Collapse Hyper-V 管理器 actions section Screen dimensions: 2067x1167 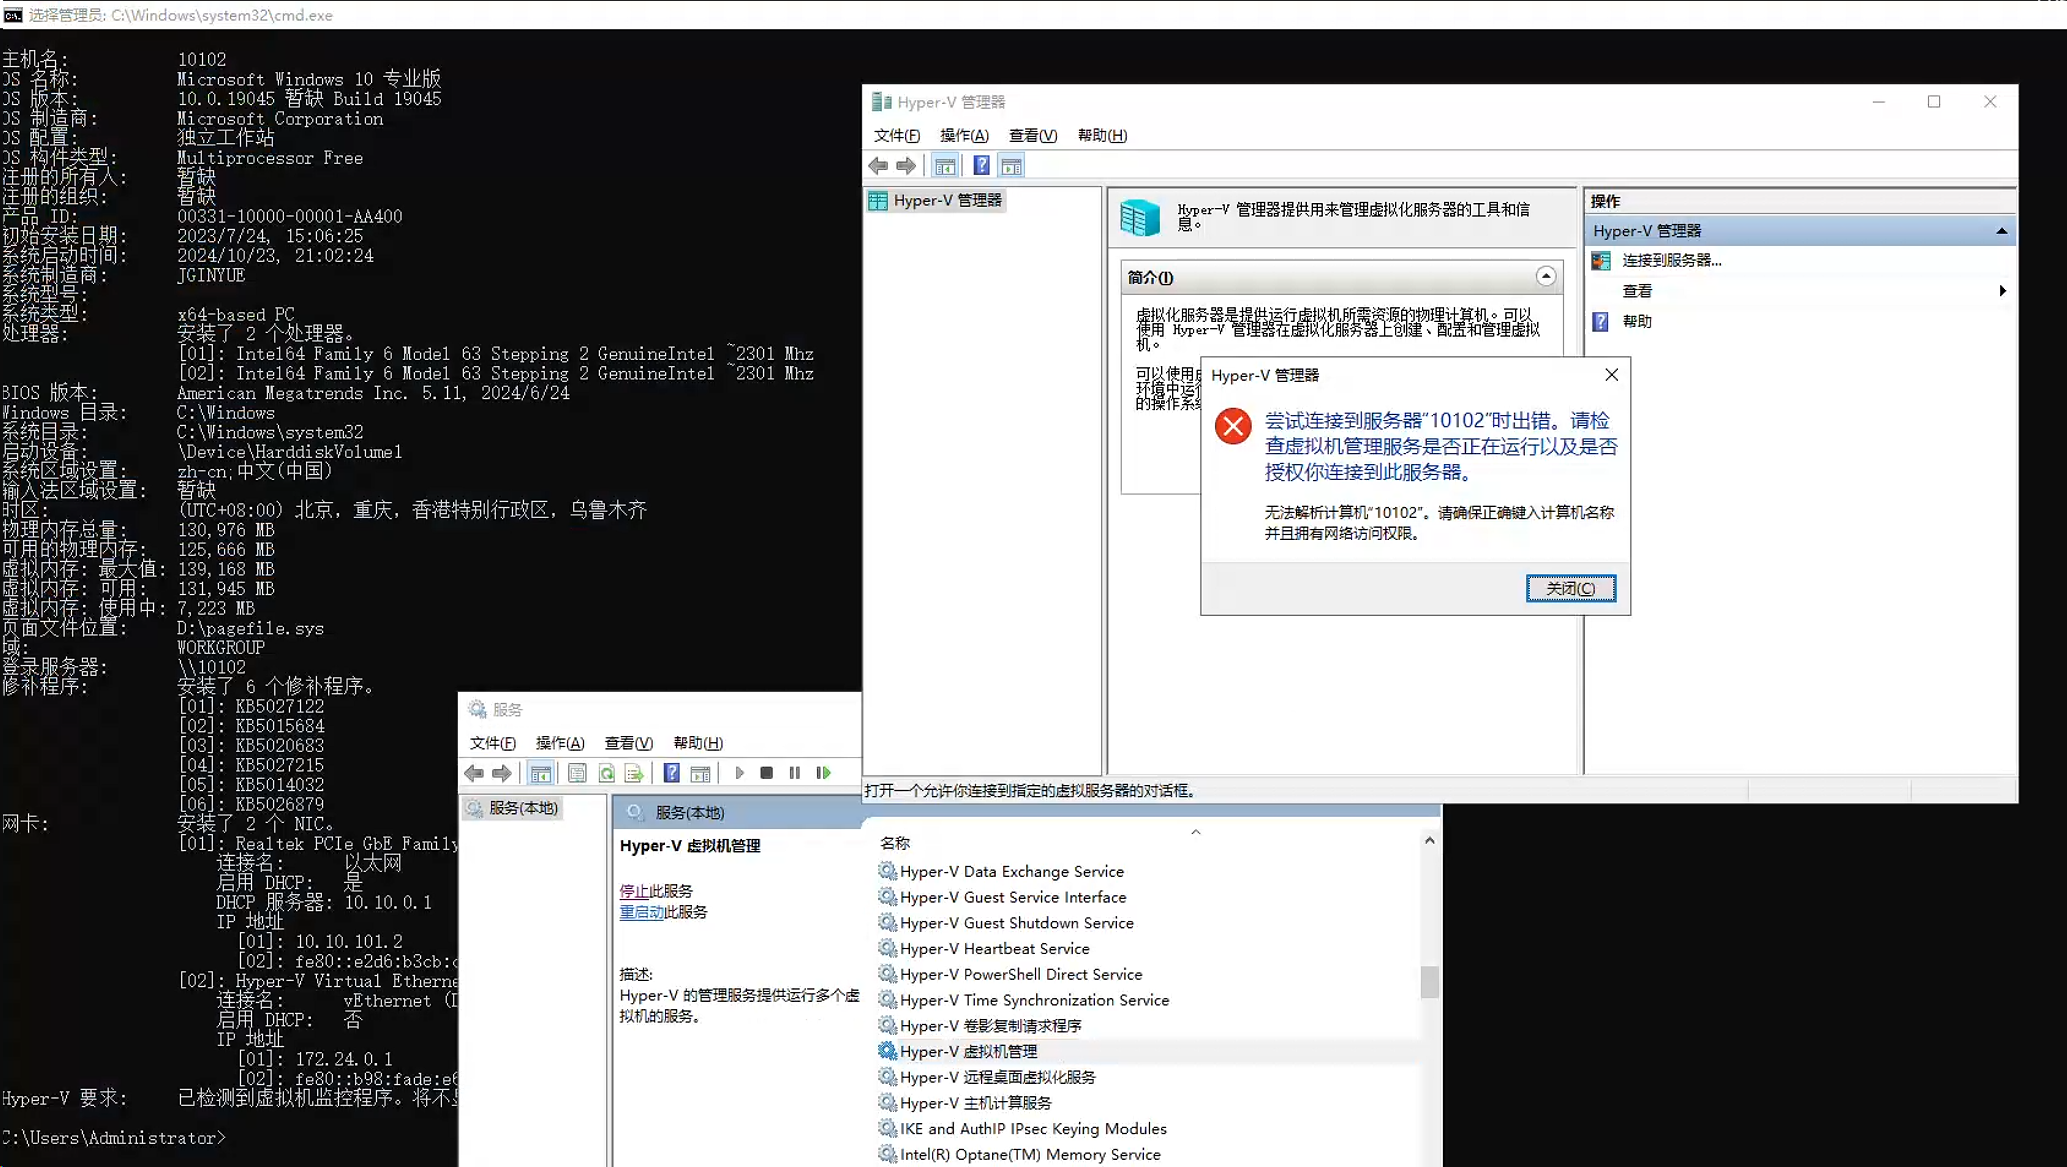pyautogui.click(x=2001, y=231)
